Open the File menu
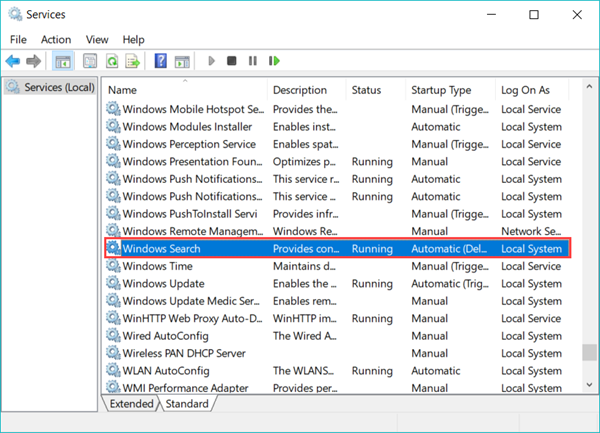The height and width of the screenshot is (433, 600). coord(18,39)
